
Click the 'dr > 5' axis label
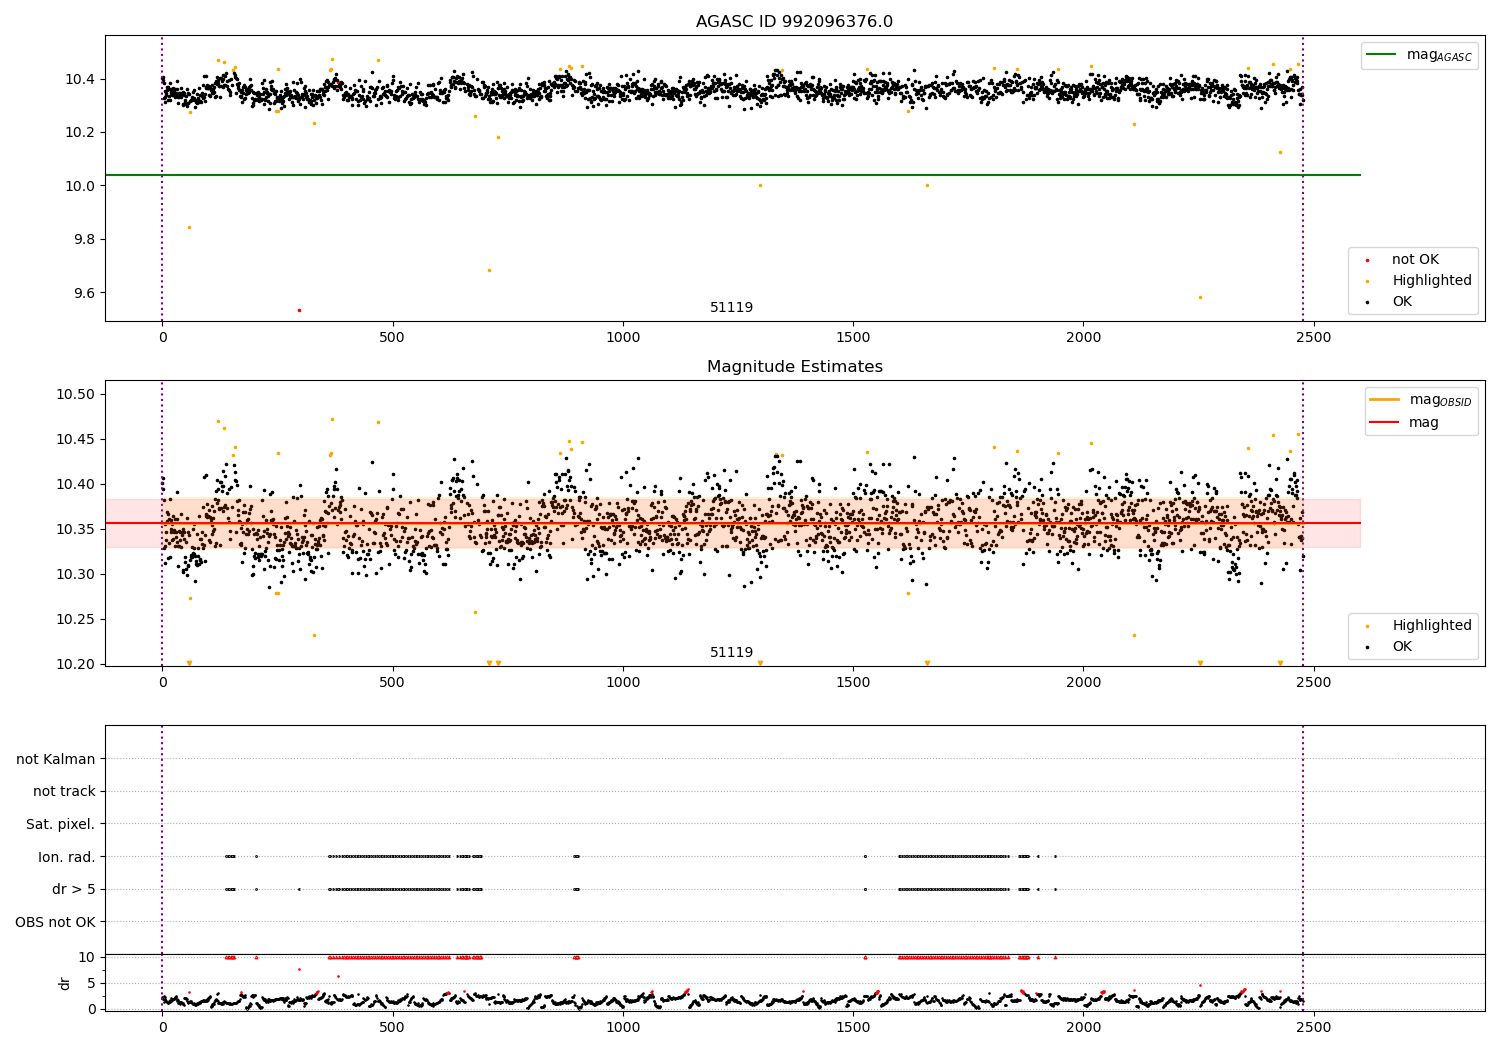(73, 889)
